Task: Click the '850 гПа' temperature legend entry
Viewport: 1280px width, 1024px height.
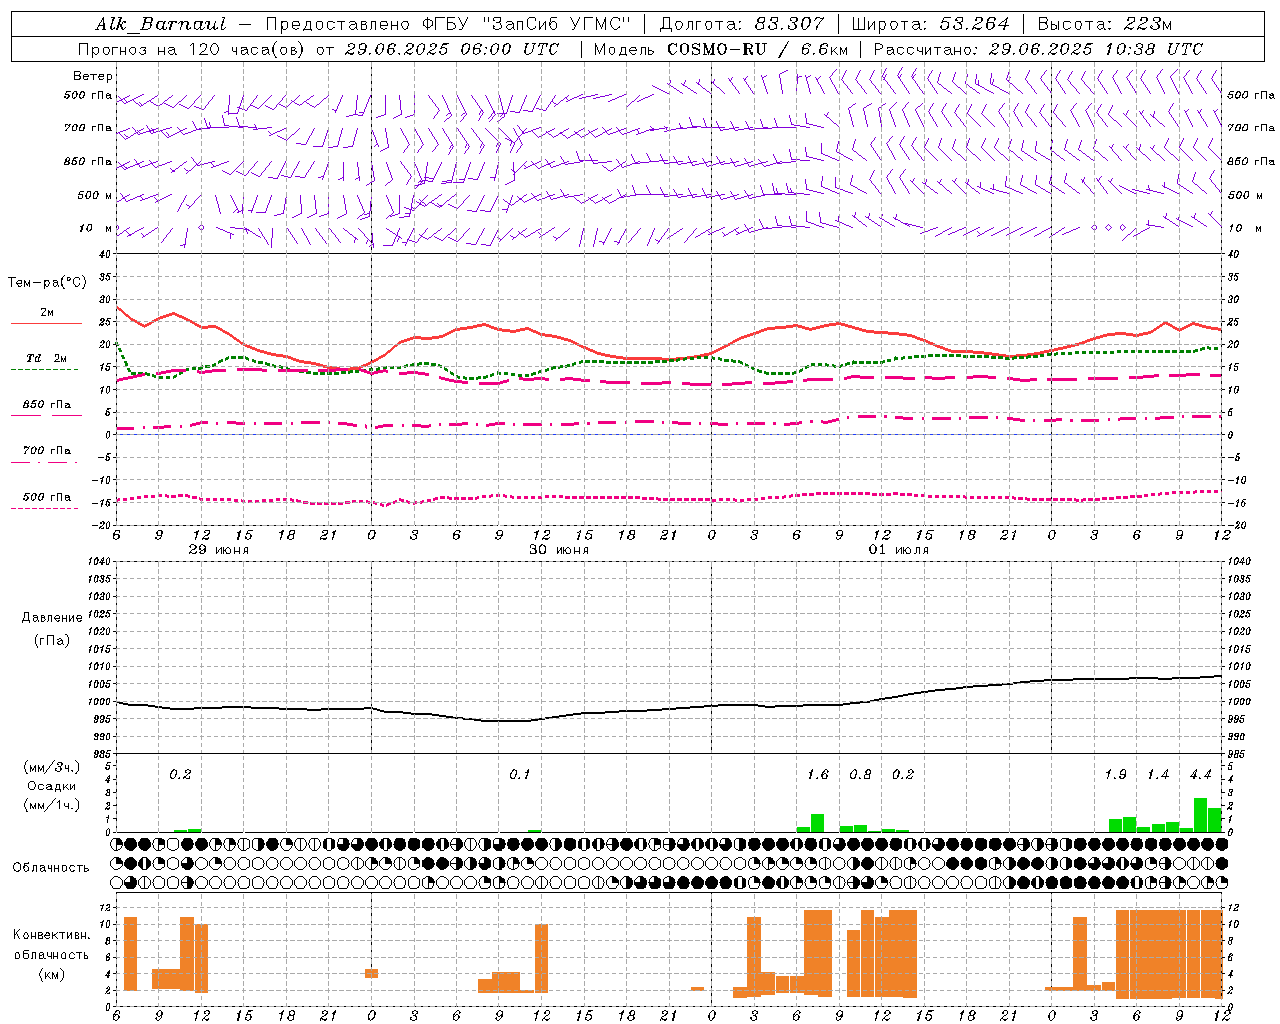Action: (47, 405)
